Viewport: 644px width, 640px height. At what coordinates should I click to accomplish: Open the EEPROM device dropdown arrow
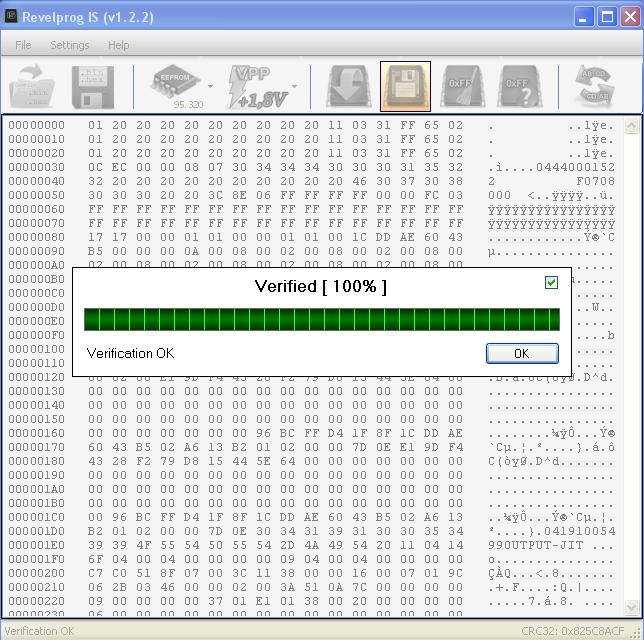[210, 86]
